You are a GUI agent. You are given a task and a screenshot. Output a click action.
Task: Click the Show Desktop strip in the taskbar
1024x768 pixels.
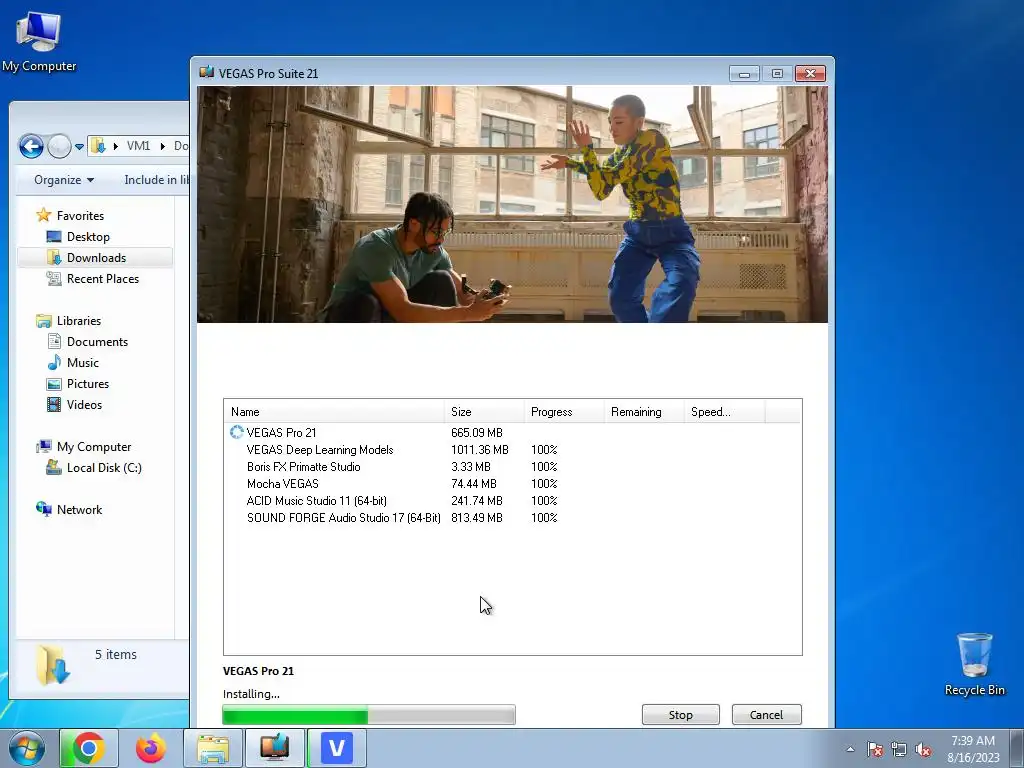coord(1017,748)
